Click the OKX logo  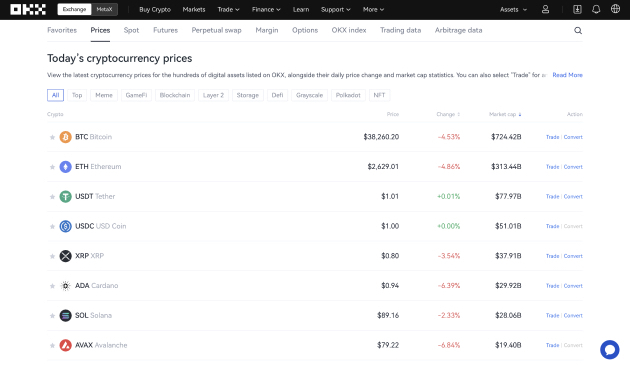[28, 9]
